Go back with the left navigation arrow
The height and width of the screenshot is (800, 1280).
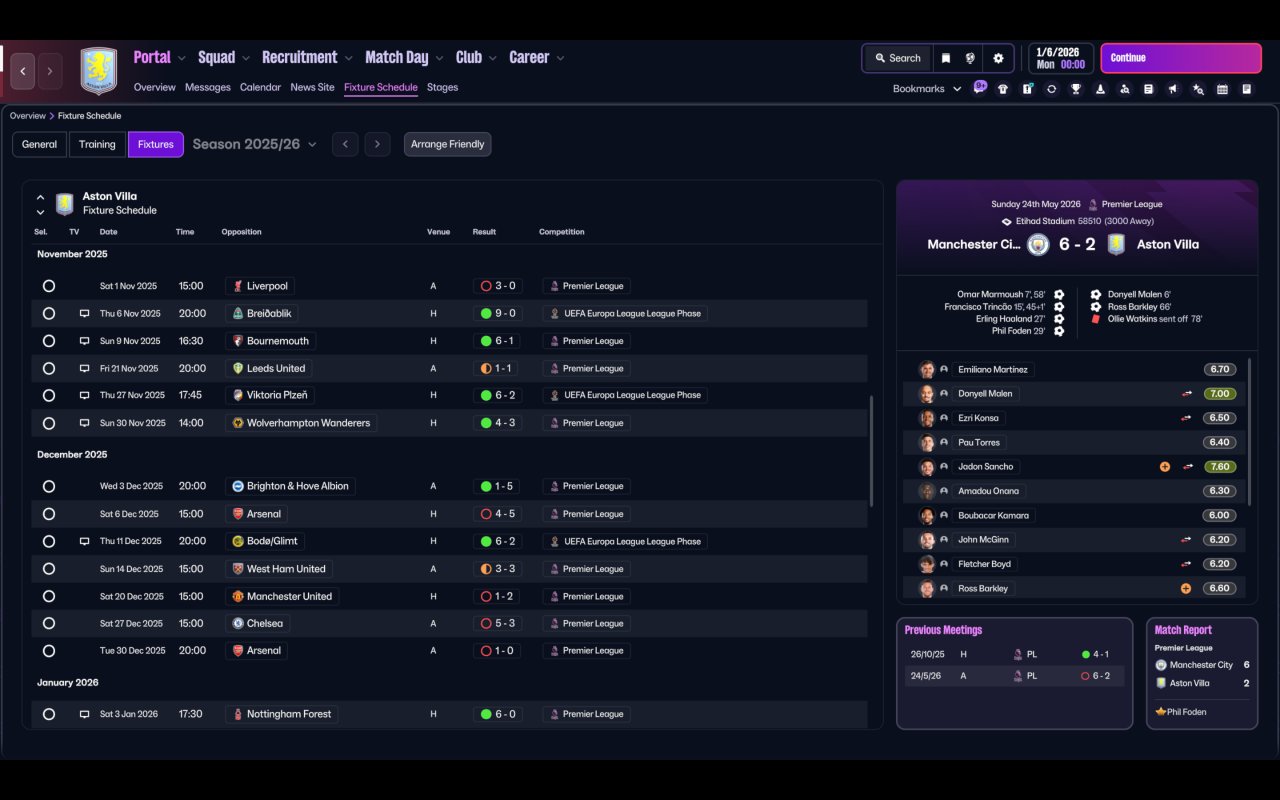23,71
